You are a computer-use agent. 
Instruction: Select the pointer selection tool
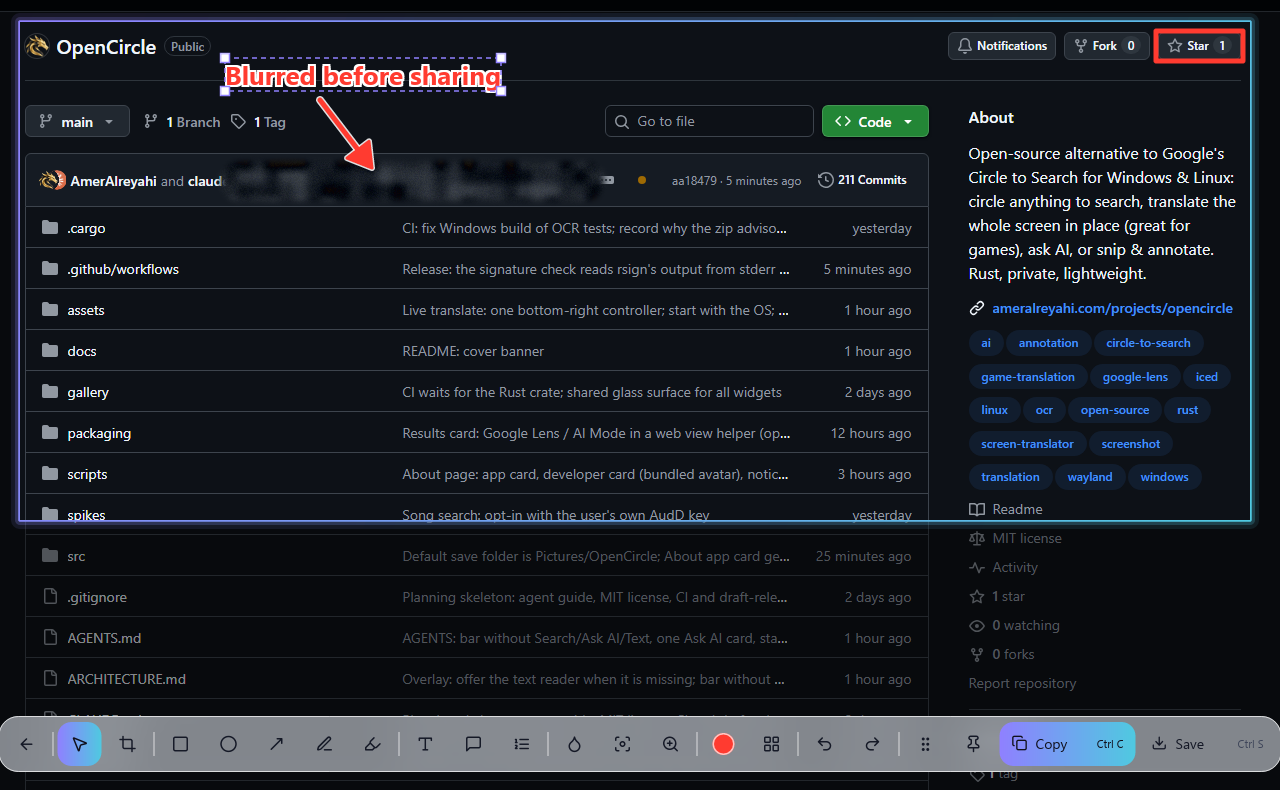[x=80, y=744]
